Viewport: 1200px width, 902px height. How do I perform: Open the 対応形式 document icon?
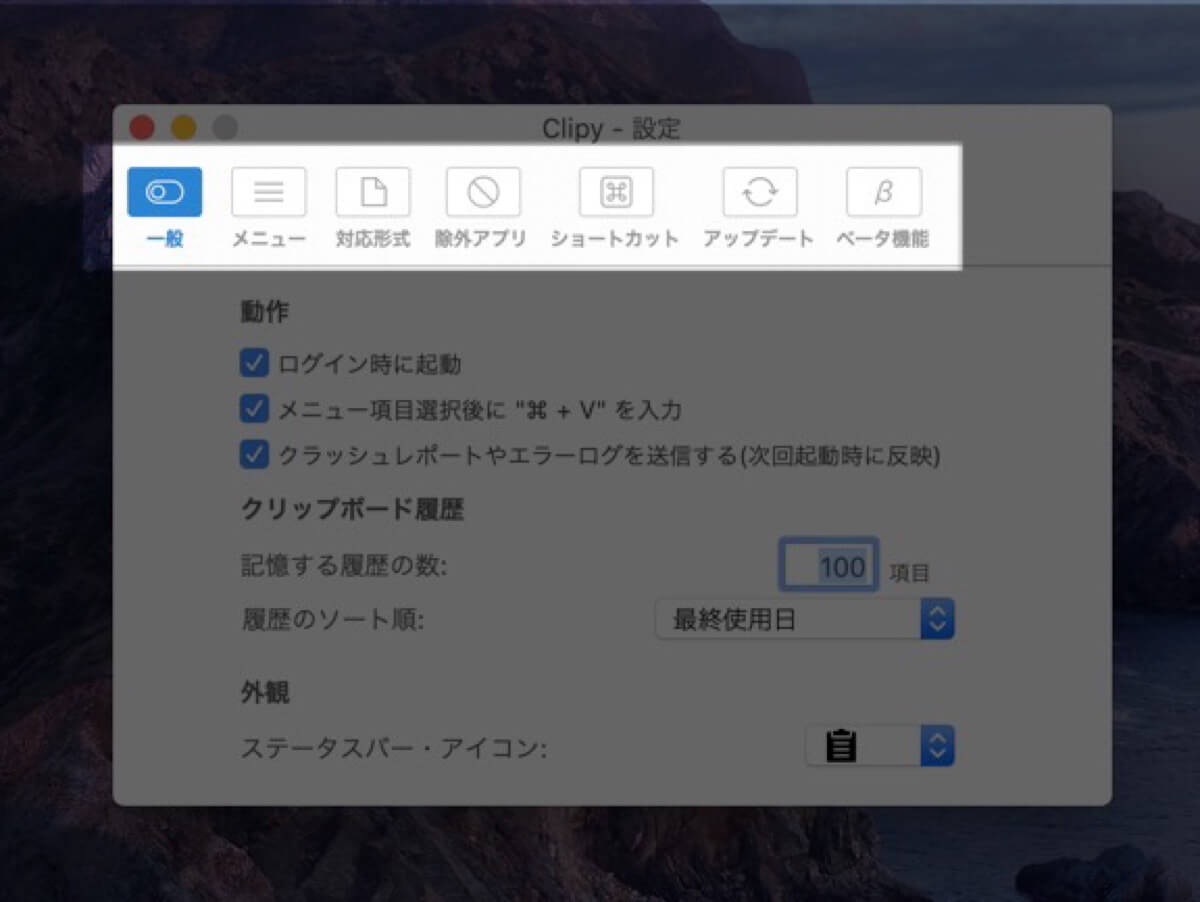click(373, 192)
